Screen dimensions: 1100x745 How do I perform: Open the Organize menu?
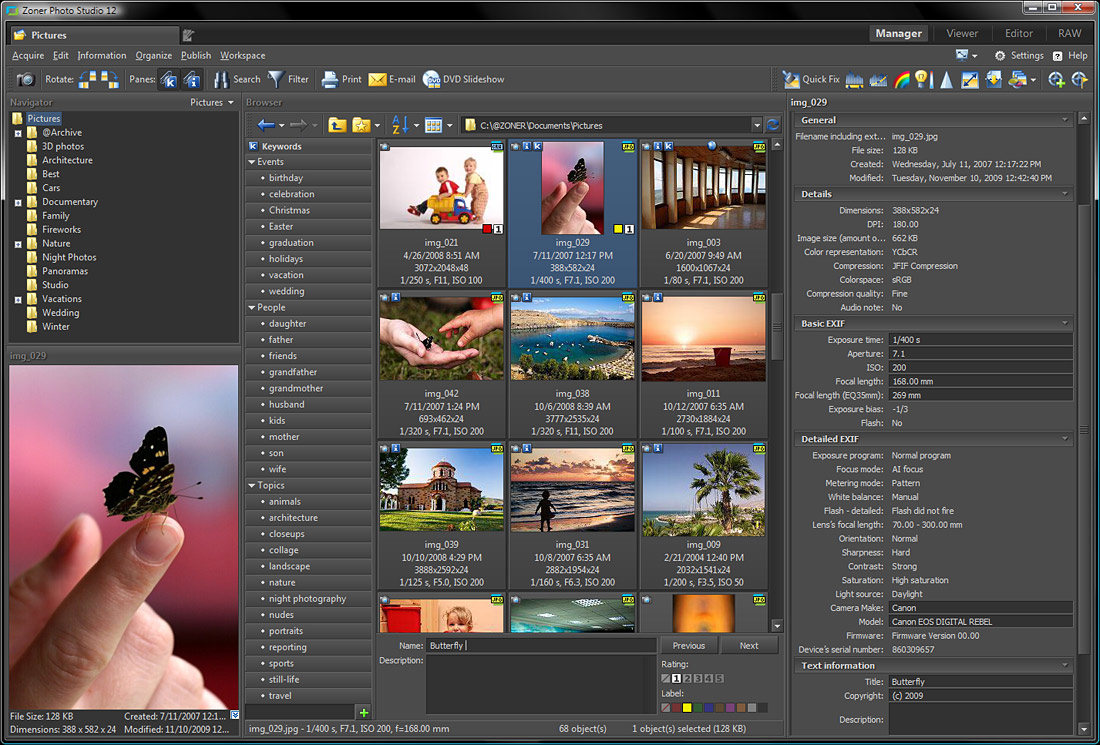(152, 55)
